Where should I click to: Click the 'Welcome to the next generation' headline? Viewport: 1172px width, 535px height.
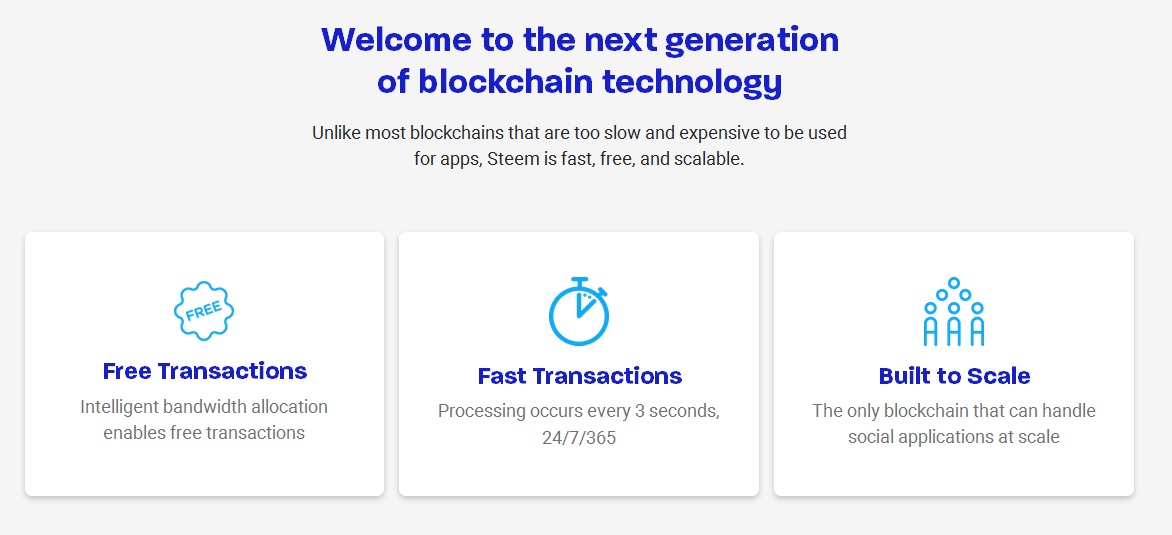[580, 40]
